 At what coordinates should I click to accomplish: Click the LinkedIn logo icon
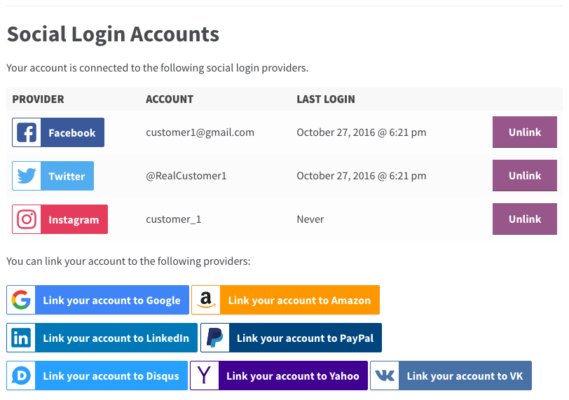click(x=21, y=338)
